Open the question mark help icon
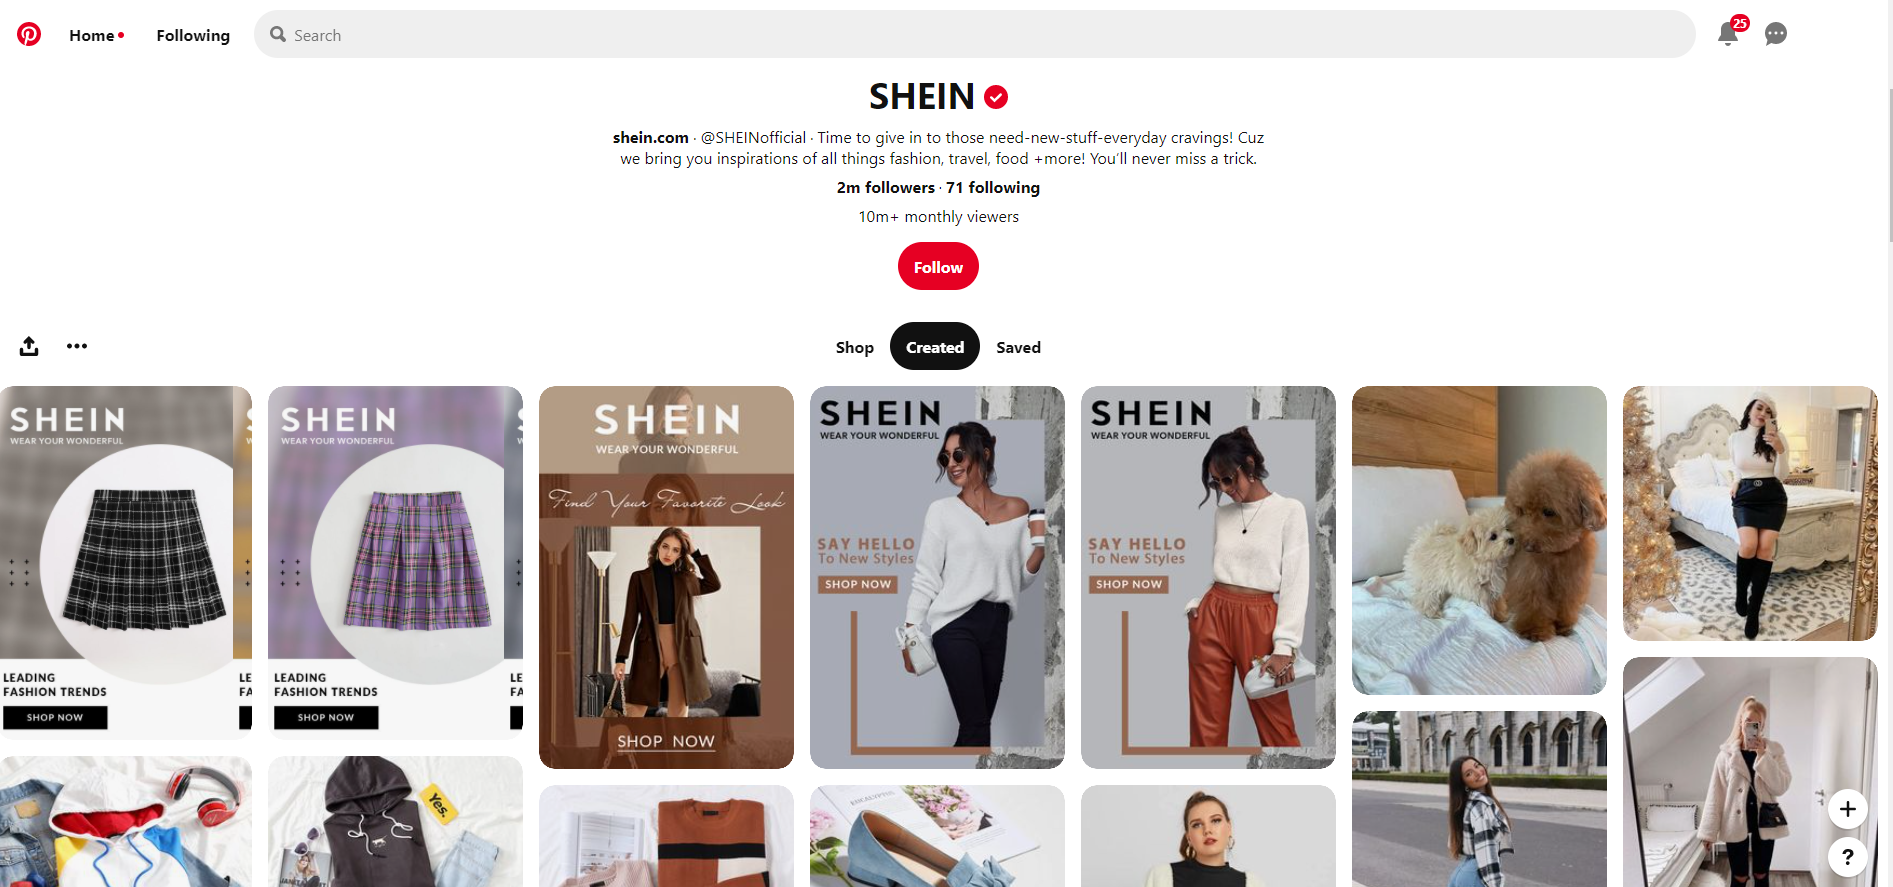The image size is (1893, 887). pyautogui.click(x=1848, y=857)
